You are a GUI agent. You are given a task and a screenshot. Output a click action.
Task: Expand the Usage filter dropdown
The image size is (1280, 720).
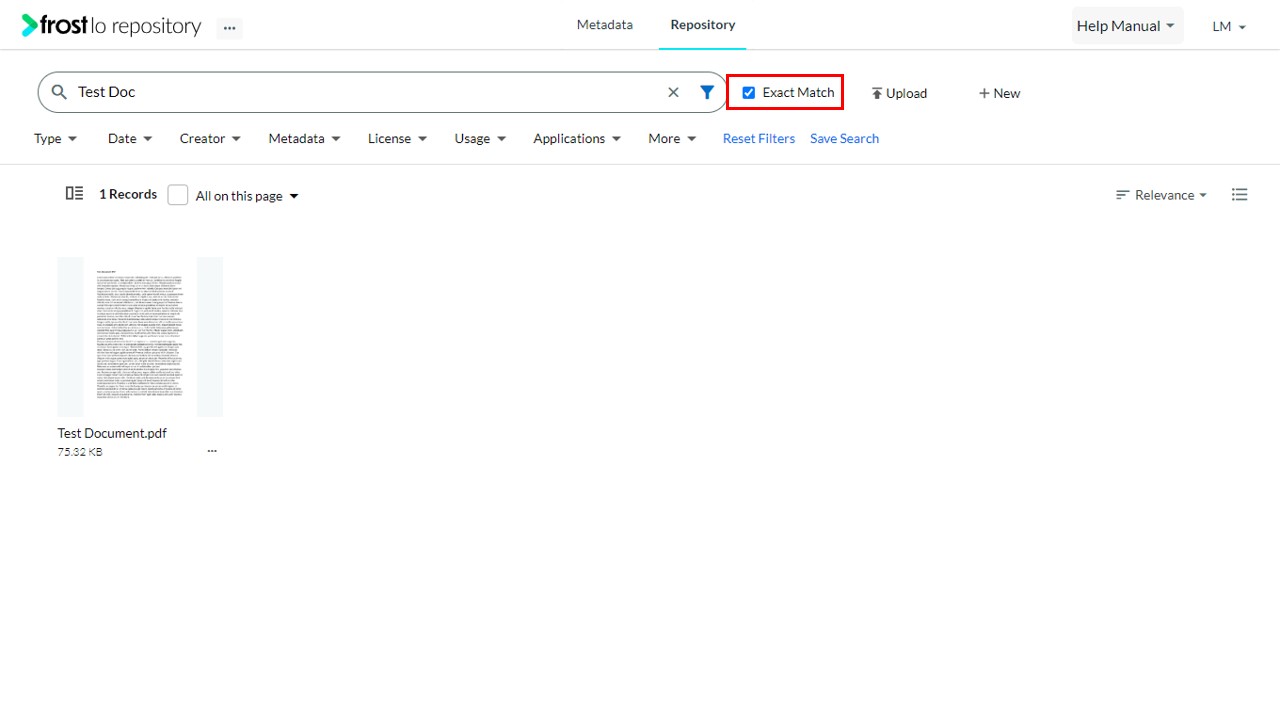click(x=480, y=139)
